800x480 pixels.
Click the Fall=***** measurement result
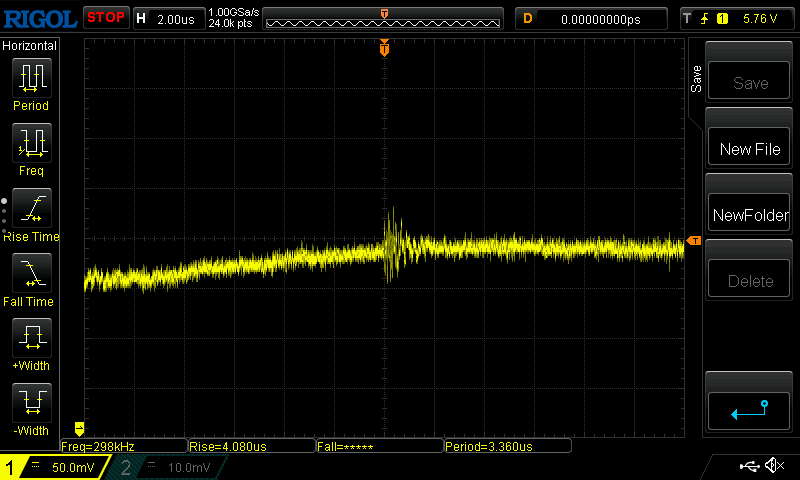(380, 446)
